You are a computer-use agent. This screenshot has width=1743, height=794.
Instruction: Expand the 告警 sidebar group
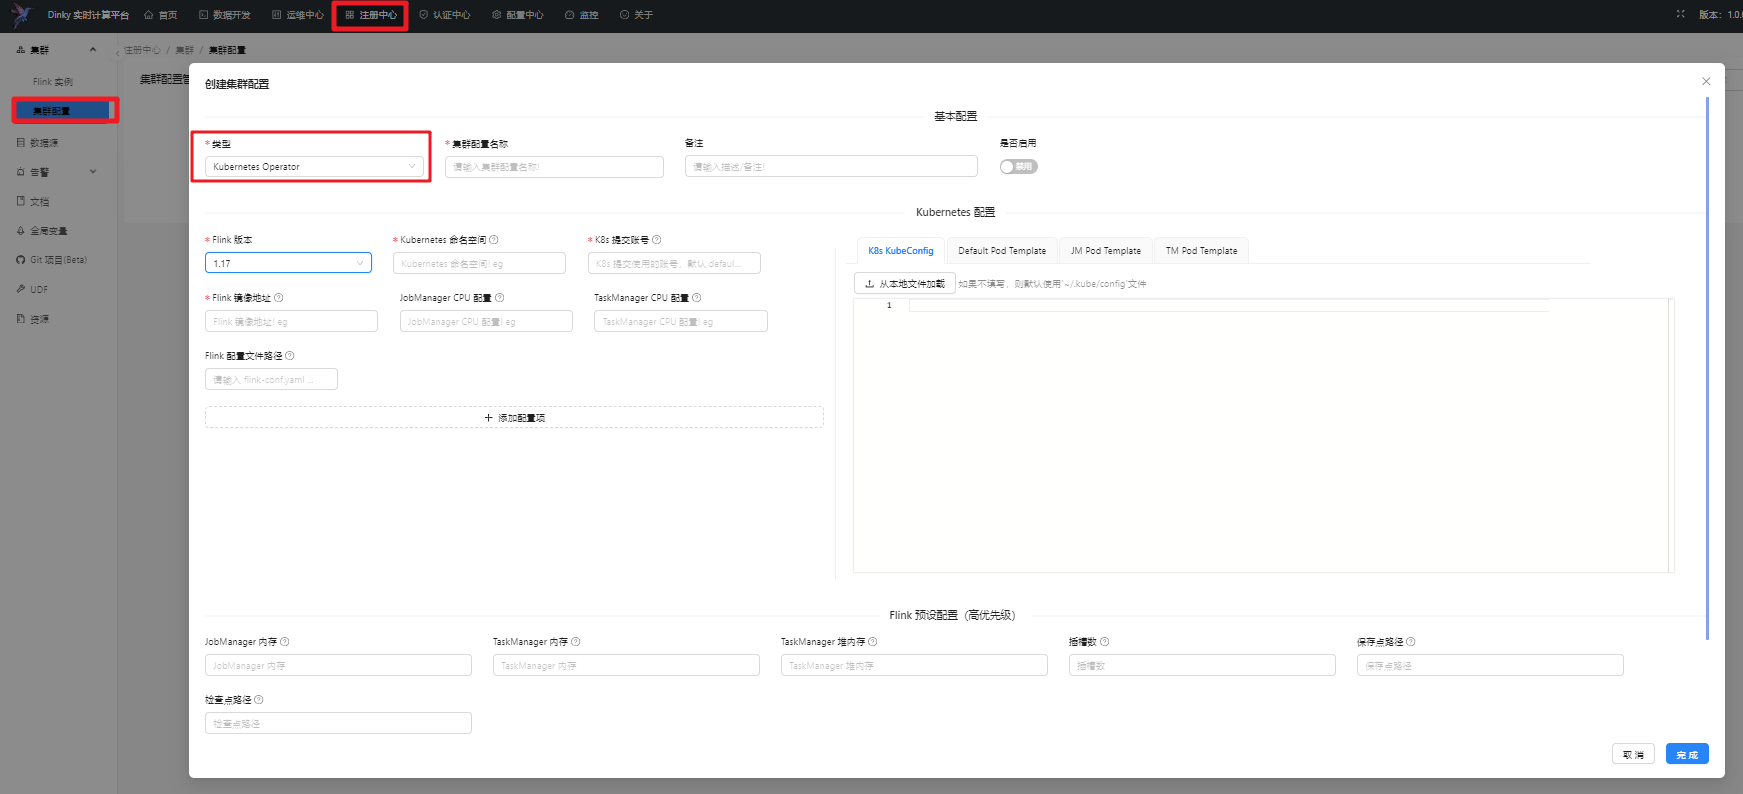pos(93,172)
